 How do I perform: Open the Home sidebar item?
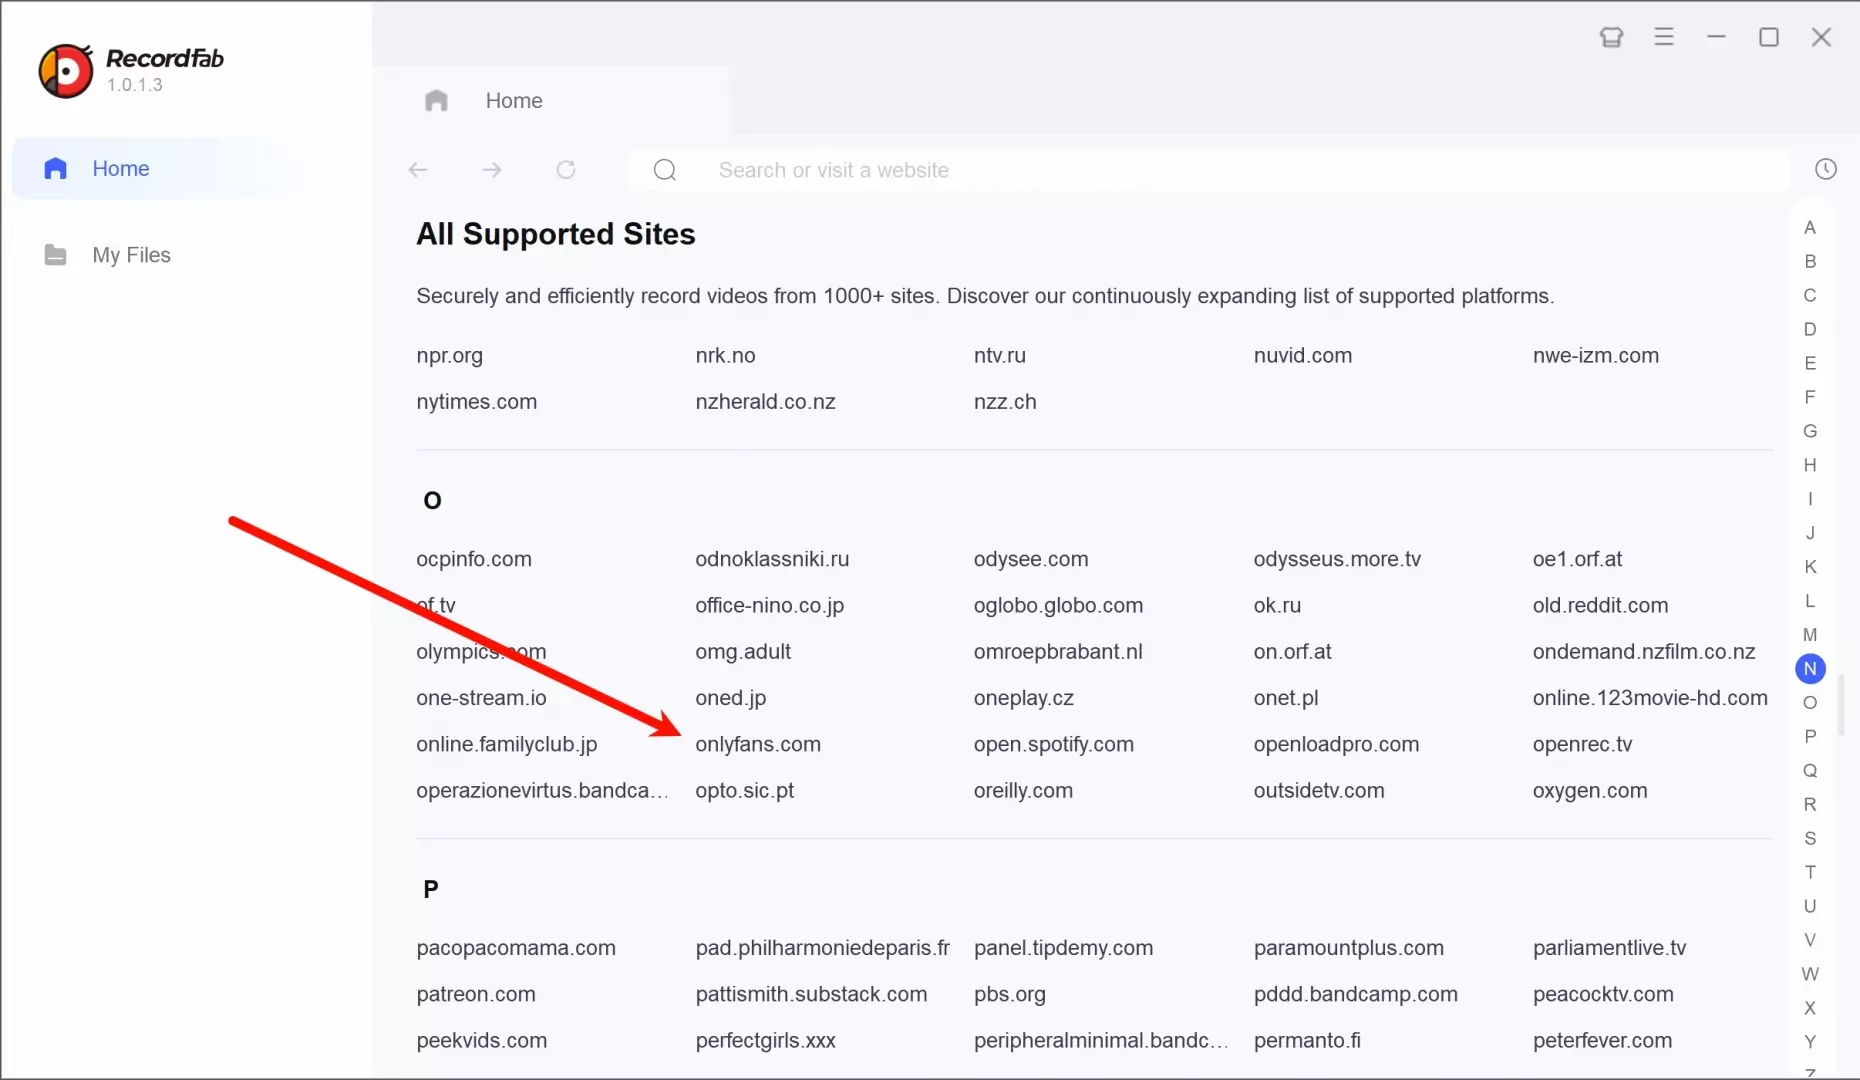click(x=178, y=169)
